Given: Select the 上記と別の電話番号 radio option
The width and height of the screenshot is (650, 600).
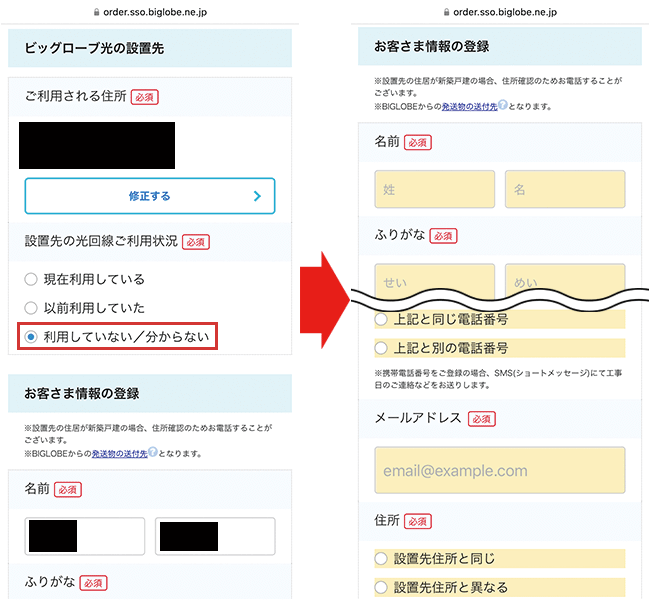Looking at the screenshot, I should [381, 348].
